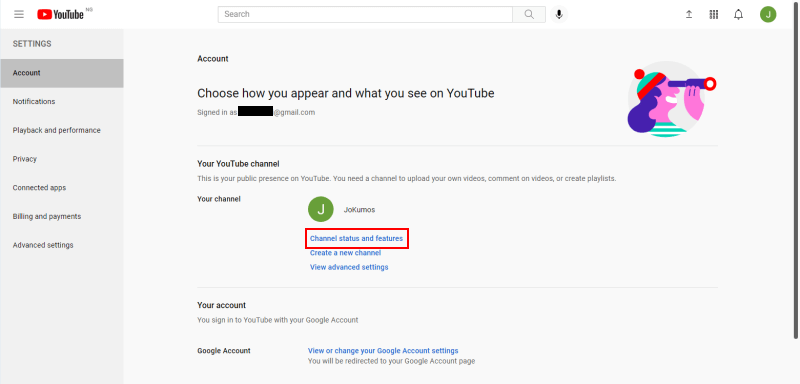This screenshot has width=800, height=384.
Task: Click the 'Your account' heading
Action: coord(221,305)
